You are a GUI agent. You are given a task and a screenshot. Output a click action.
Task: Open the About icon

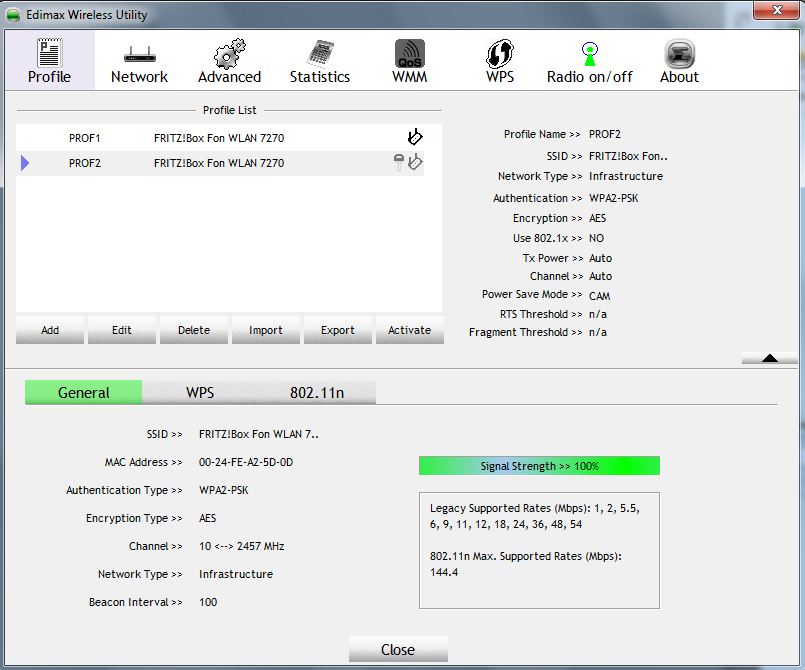tap(680, 54)
